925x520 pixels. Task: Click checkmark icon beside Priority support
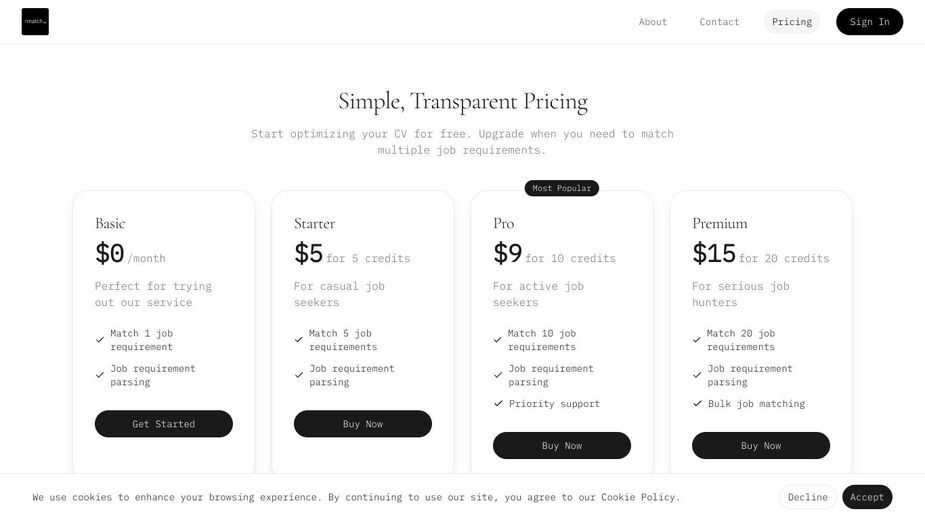pos(498,404)
